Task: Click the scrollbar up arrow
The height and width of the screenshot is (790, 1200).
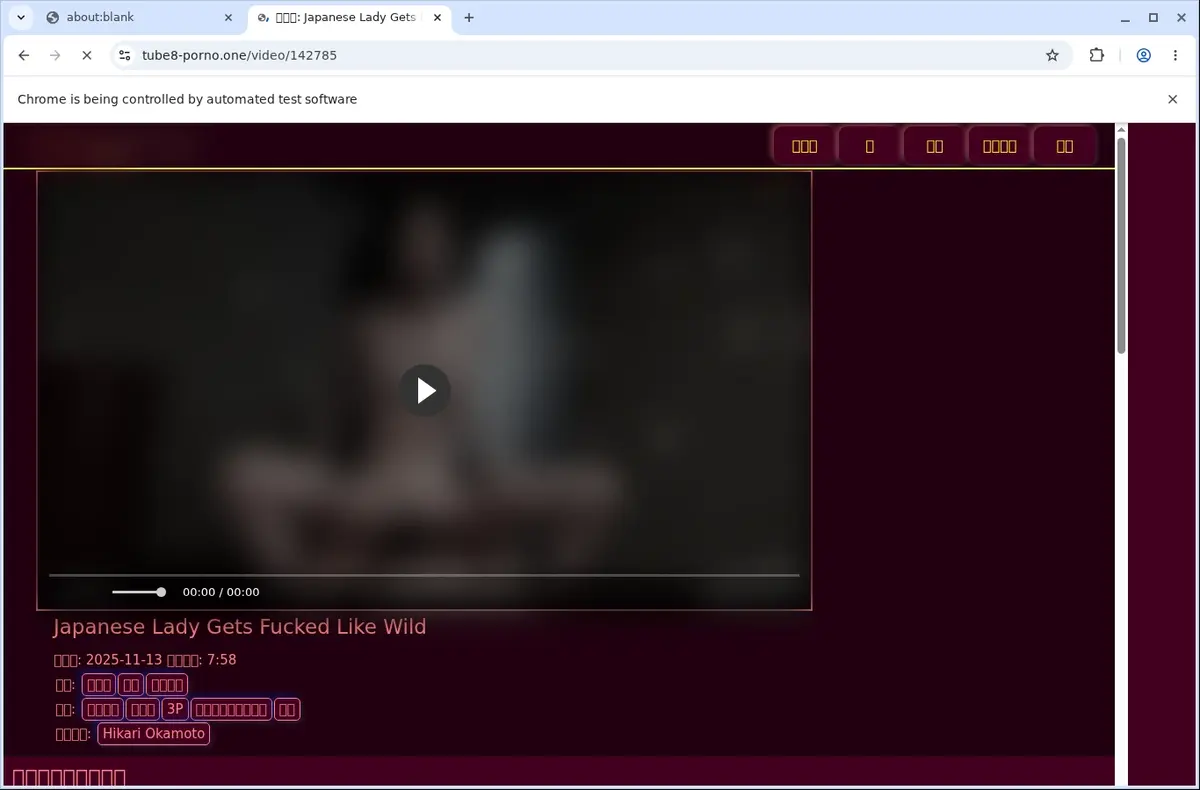Action: [1121, 129]
